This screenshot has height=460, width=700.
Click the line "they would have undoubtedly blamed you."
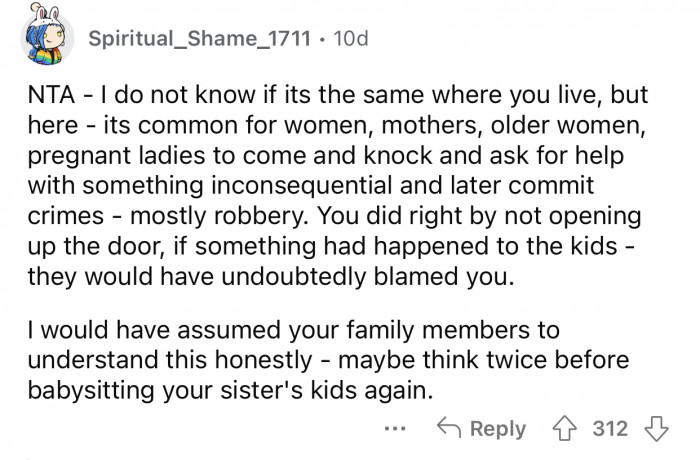click(x=271, y=277)
